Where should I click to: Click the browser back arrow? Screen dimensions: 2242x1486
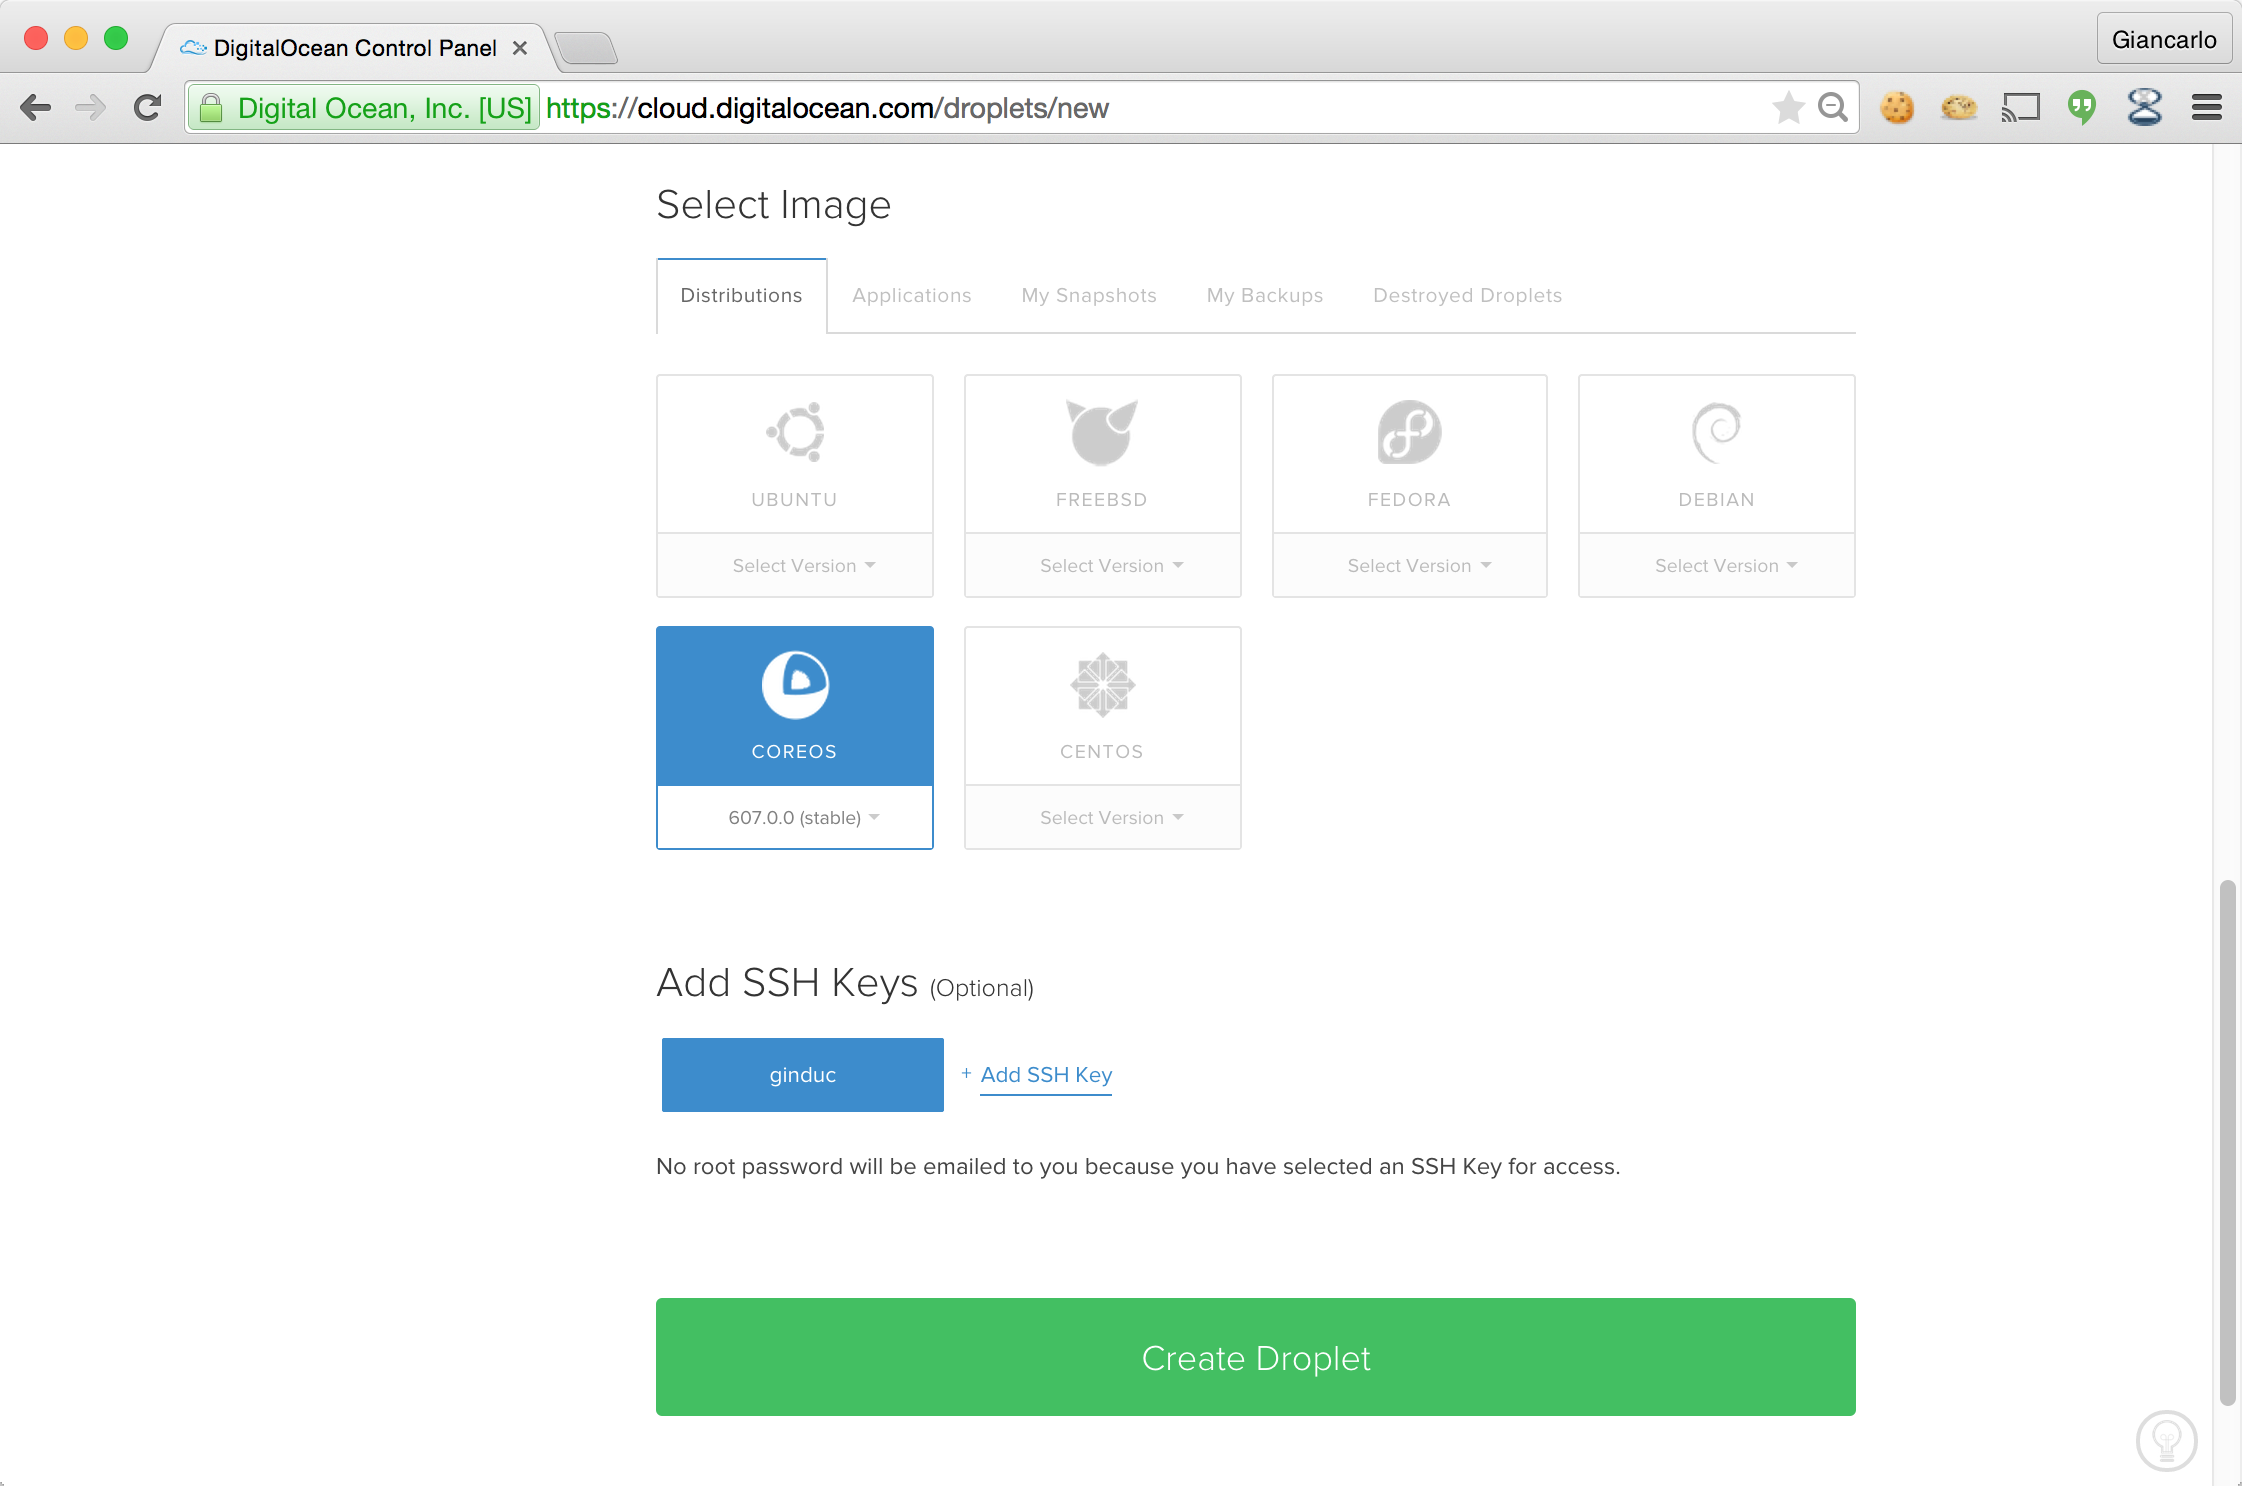[35, 107]
